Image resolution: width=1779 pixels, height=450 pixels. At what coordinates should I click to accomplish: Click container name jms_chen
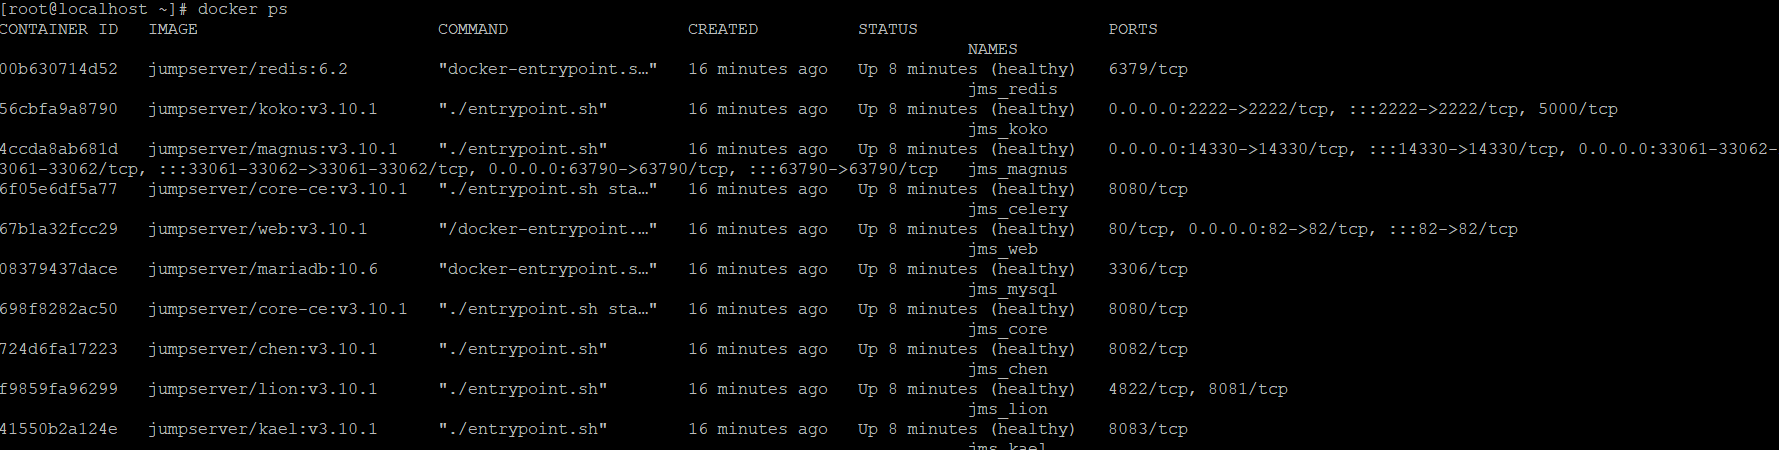pos(1008,369)
